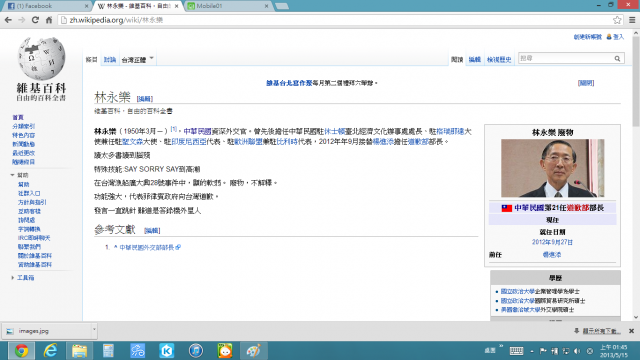
Task: Click the show all downloads link
Action: click(x=601, y=331)
